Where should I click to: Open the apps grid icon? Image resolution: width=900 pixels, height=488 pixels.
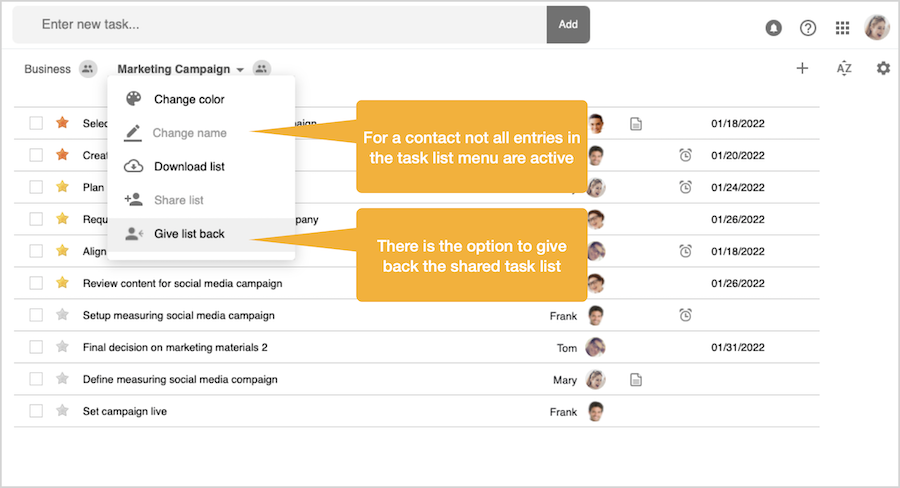(x=843, y=28)
